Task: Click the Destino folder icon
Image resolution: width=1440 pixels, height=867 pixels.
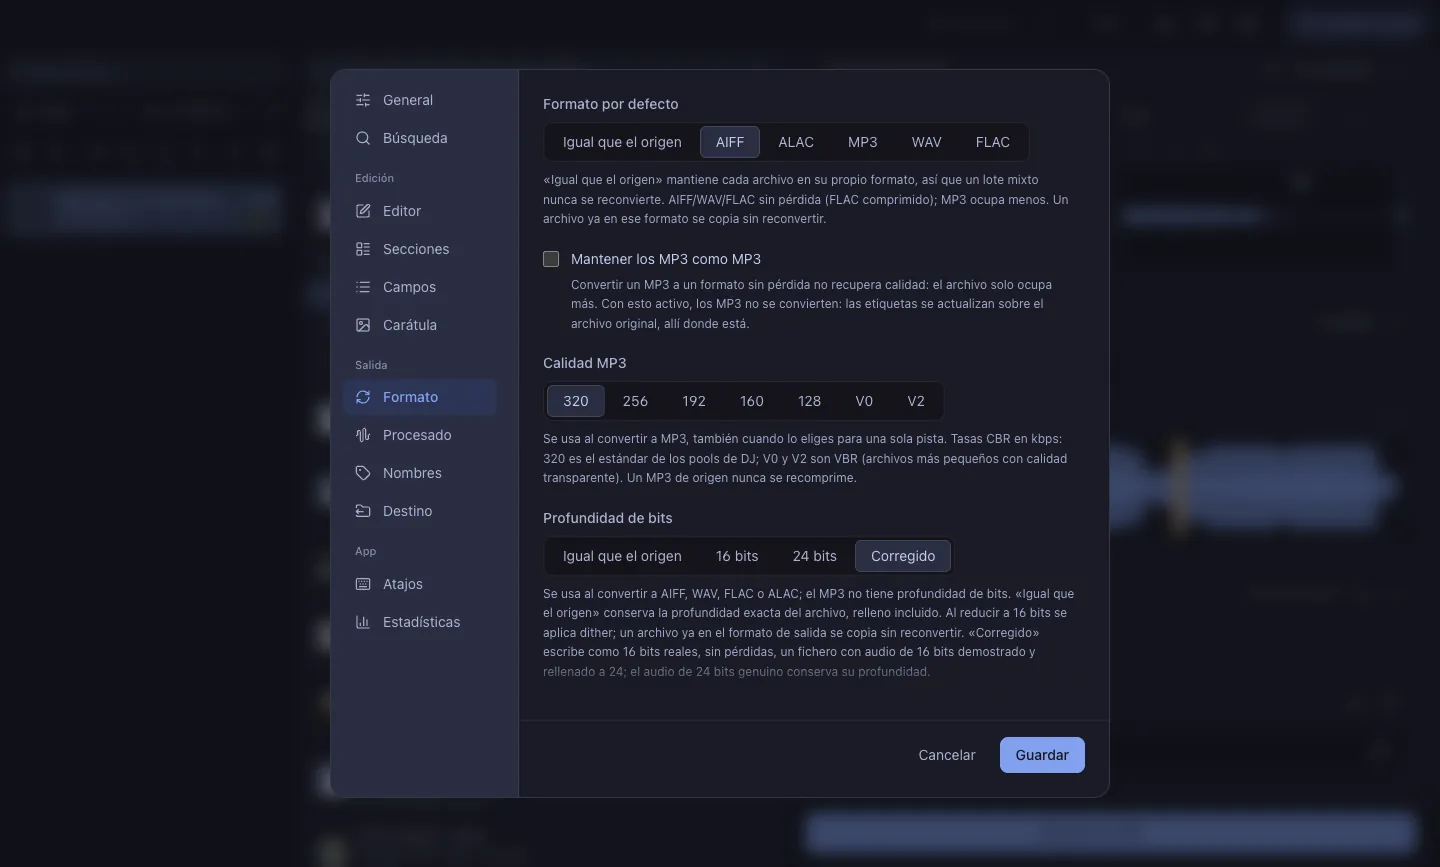Action: 363,511
